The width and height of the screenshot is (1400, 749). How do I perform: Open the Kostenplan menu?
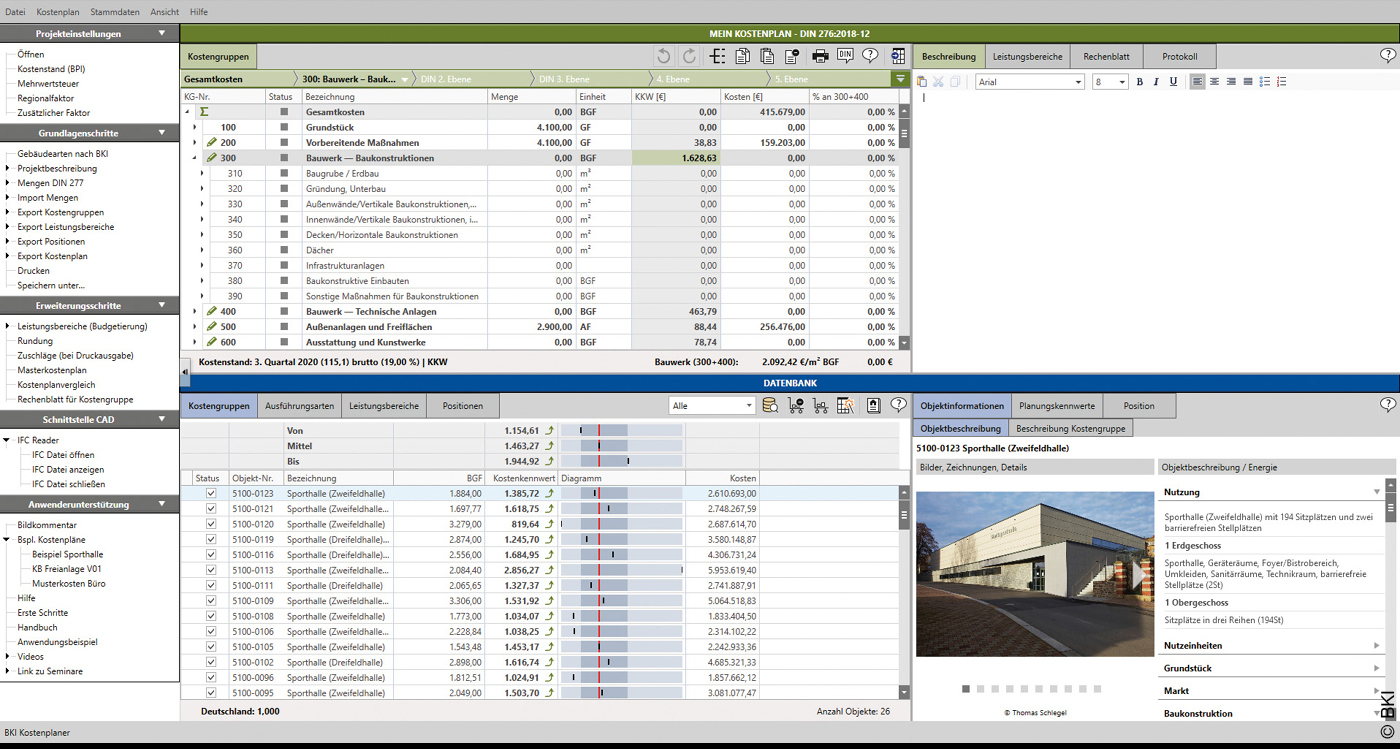[x=56, y=12]
